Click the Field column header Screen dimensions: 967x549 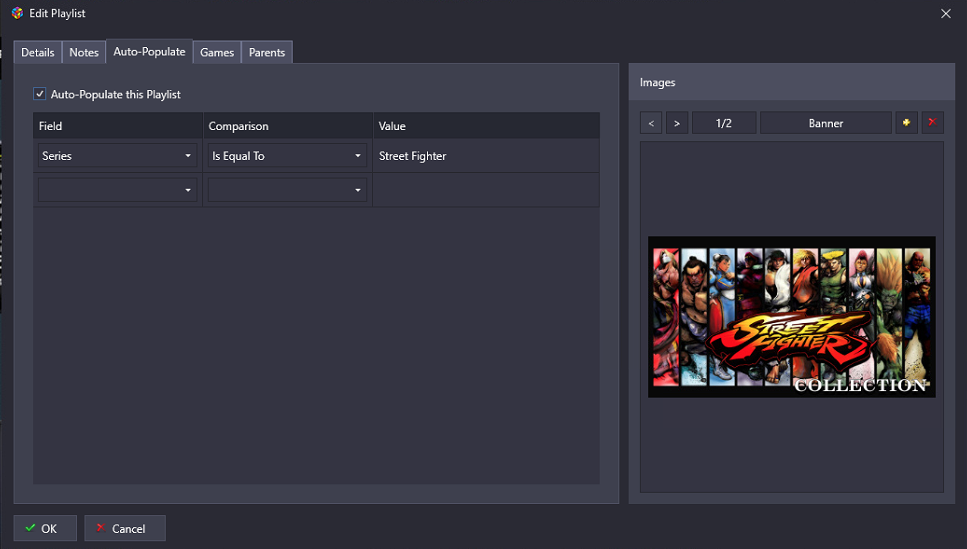click(118, 126)
